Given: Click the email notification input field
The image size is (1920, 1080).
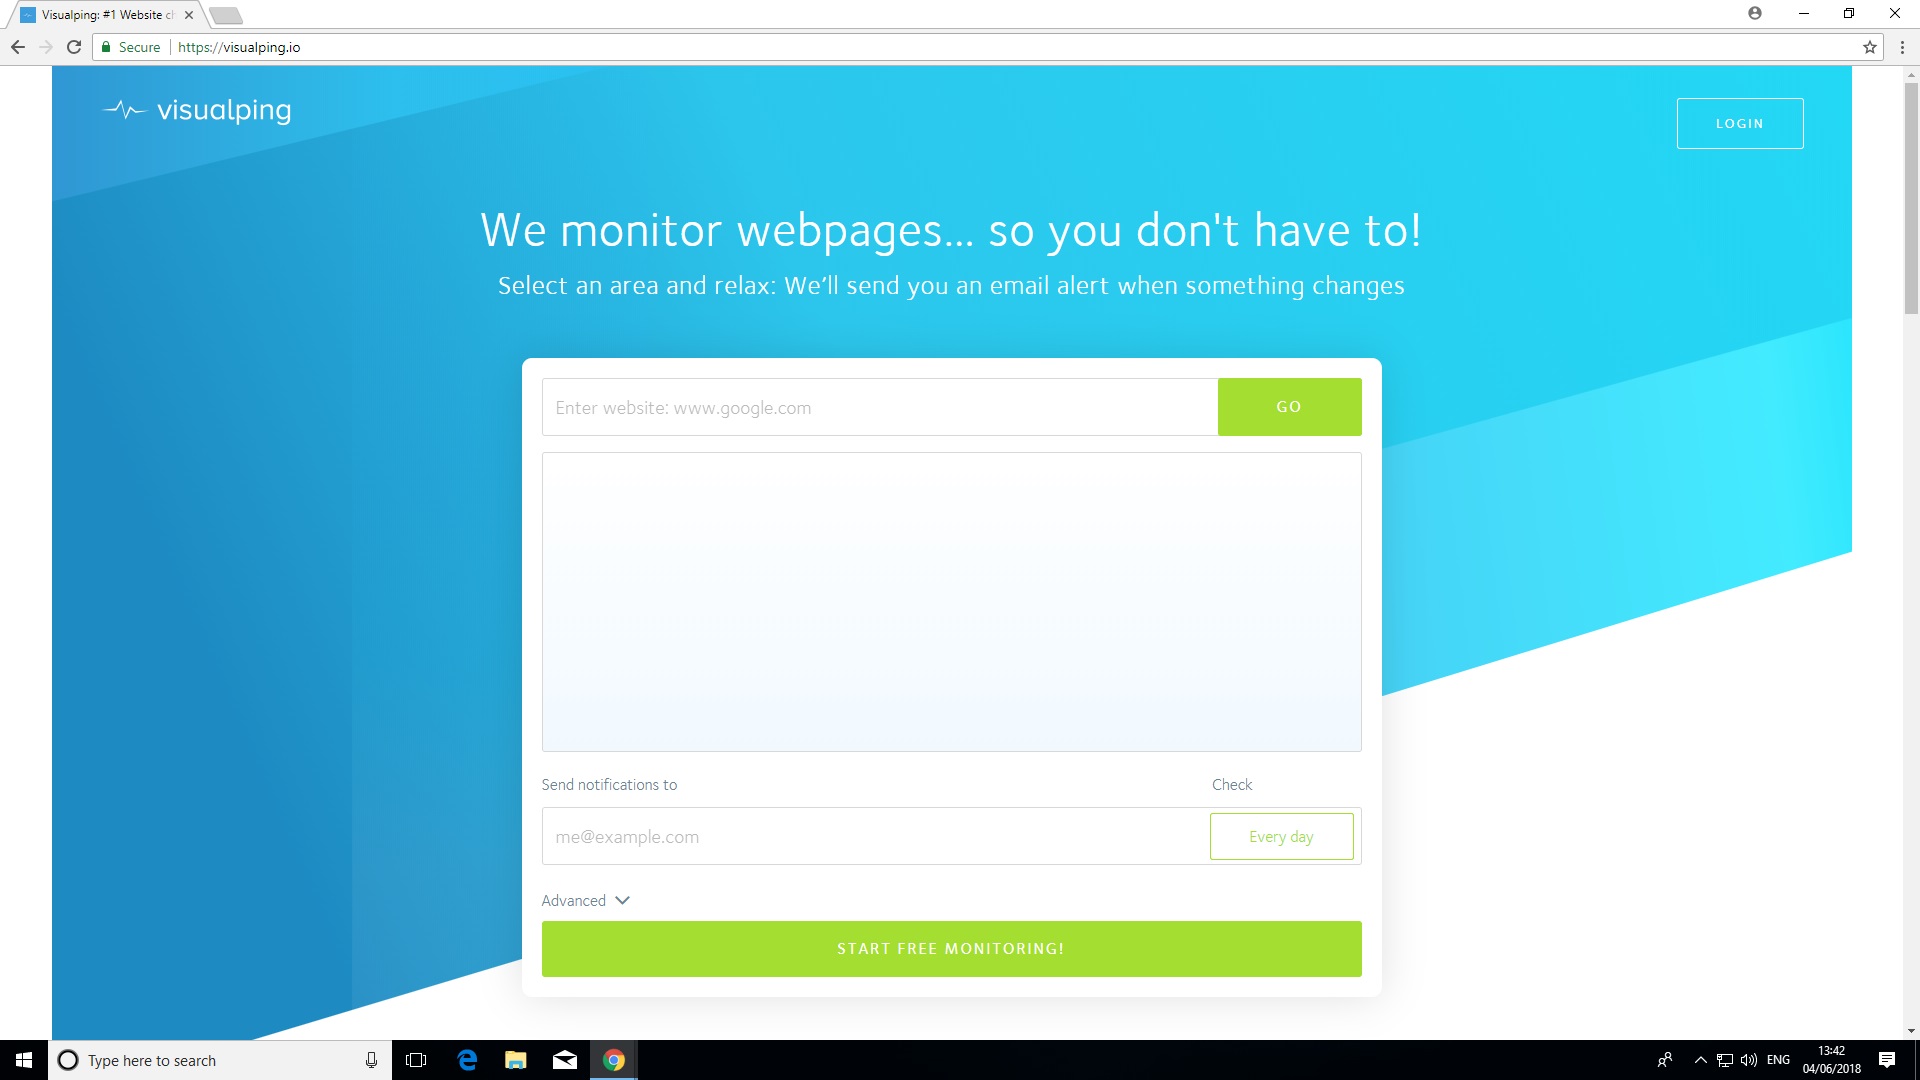Looking at the screenshot, I should click(869, 836).
